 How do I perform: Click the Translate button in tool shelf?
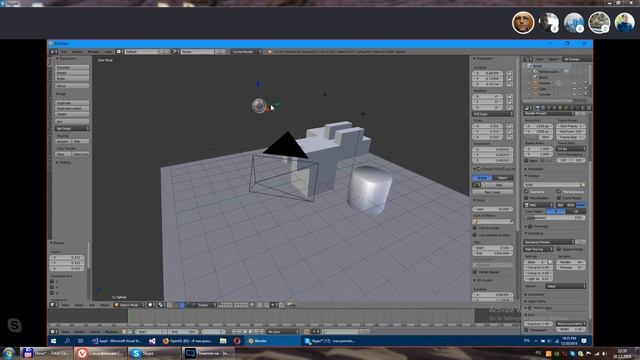(72, 68)
